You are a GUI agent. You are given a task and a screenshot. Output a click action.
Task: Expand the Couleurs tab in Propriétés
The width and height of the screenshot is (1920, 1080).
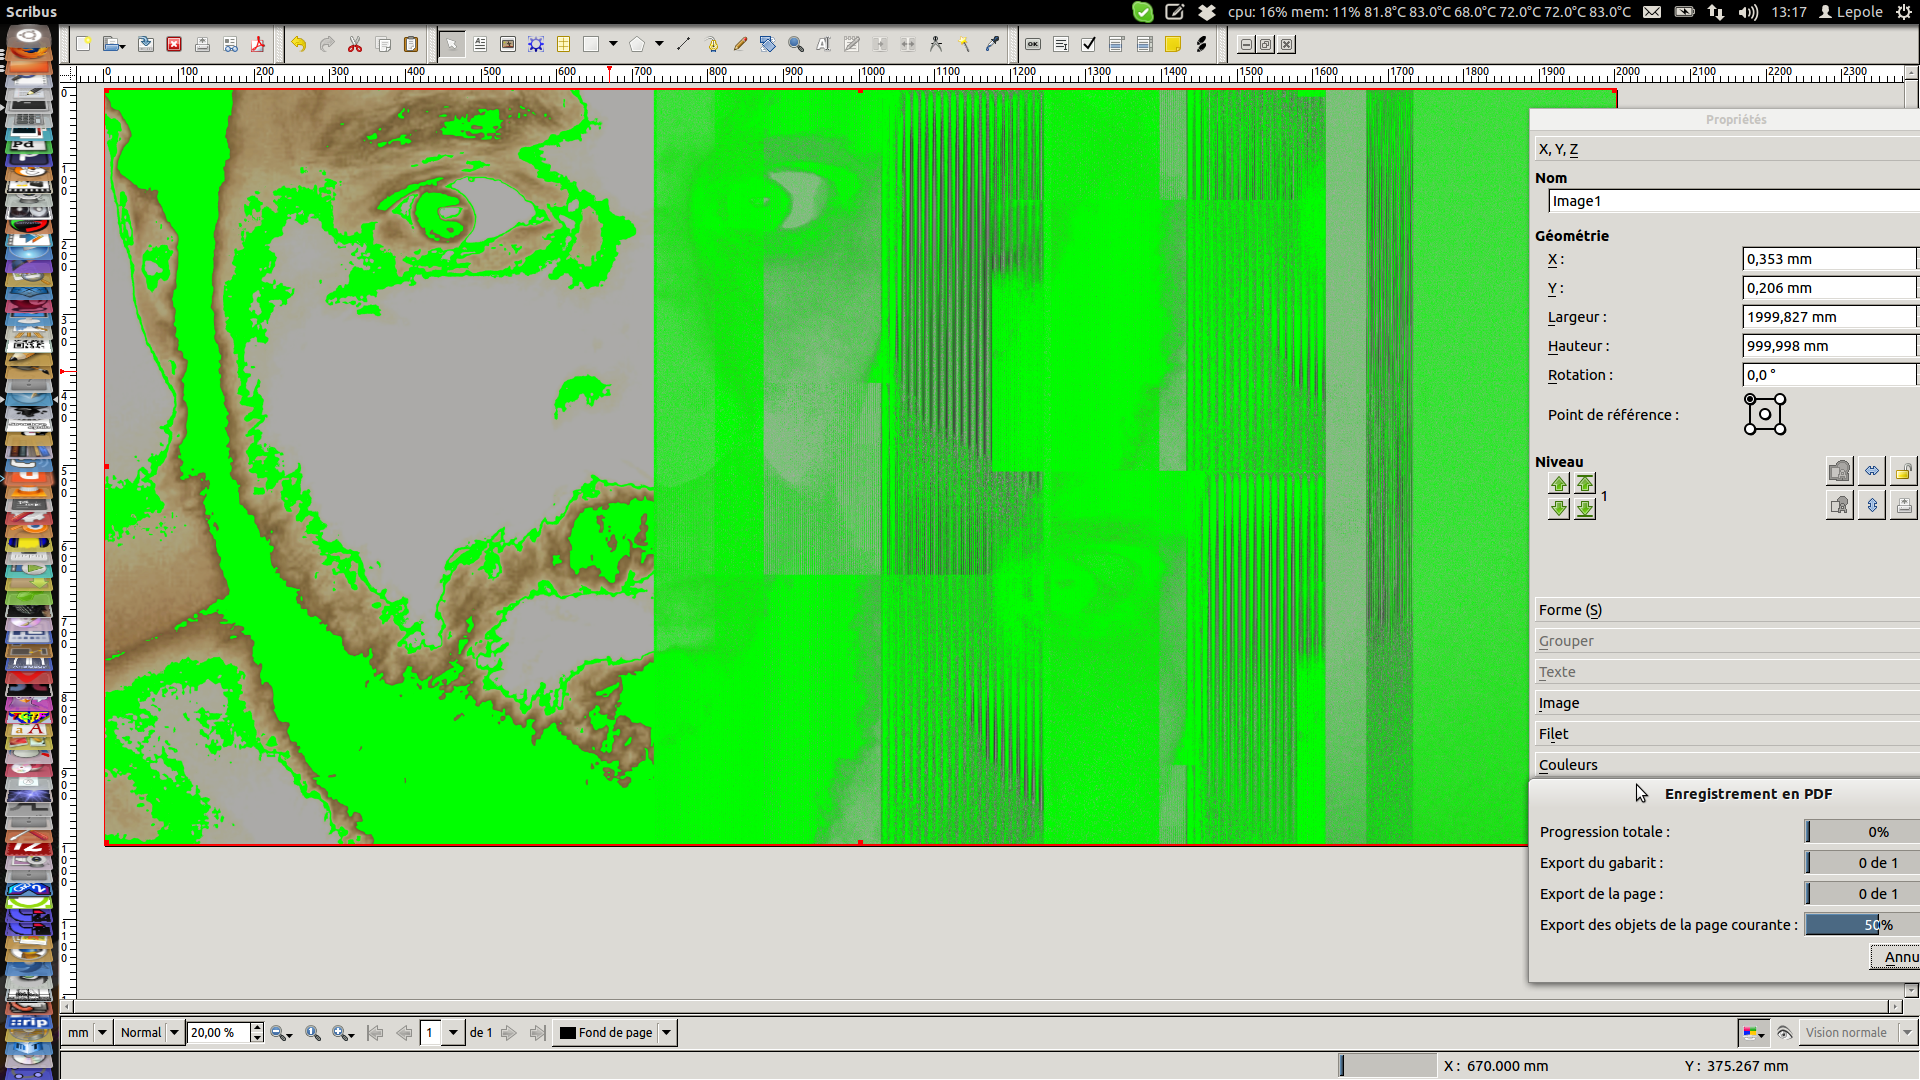pos(1568,765)
